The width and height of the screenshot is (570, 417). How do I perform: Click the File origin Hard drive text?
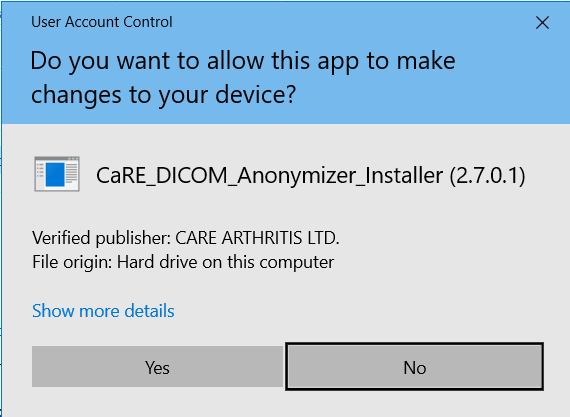pos(183,262)
